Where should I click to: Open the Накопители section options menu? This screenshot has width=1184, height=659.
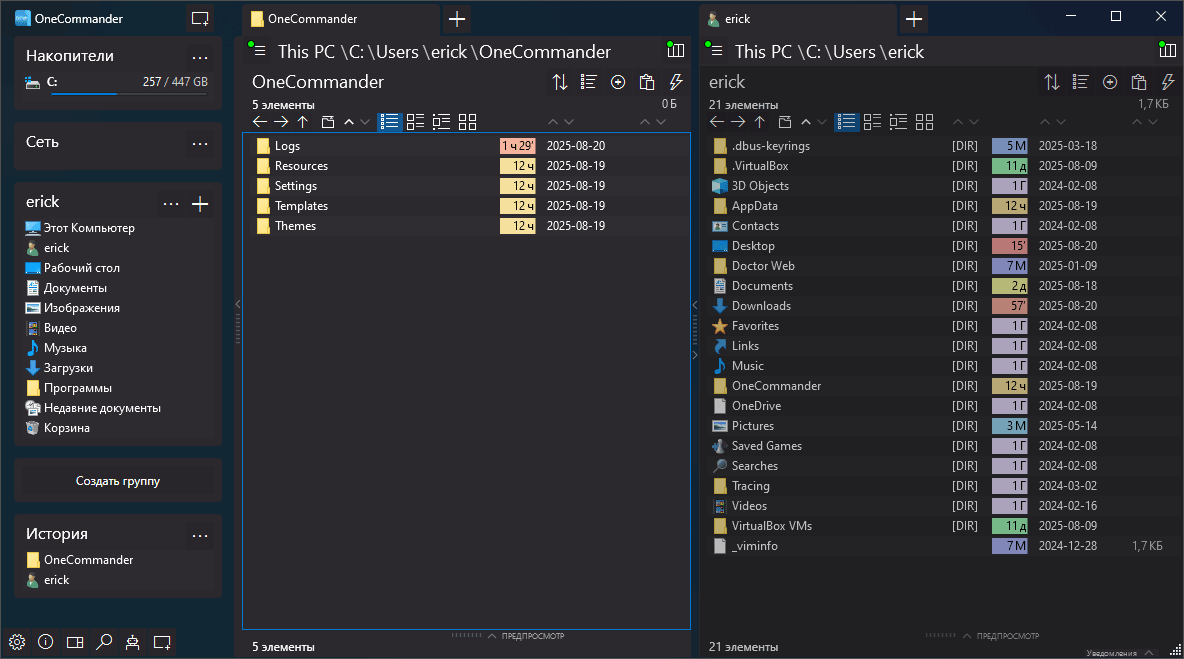click(200, 57)
